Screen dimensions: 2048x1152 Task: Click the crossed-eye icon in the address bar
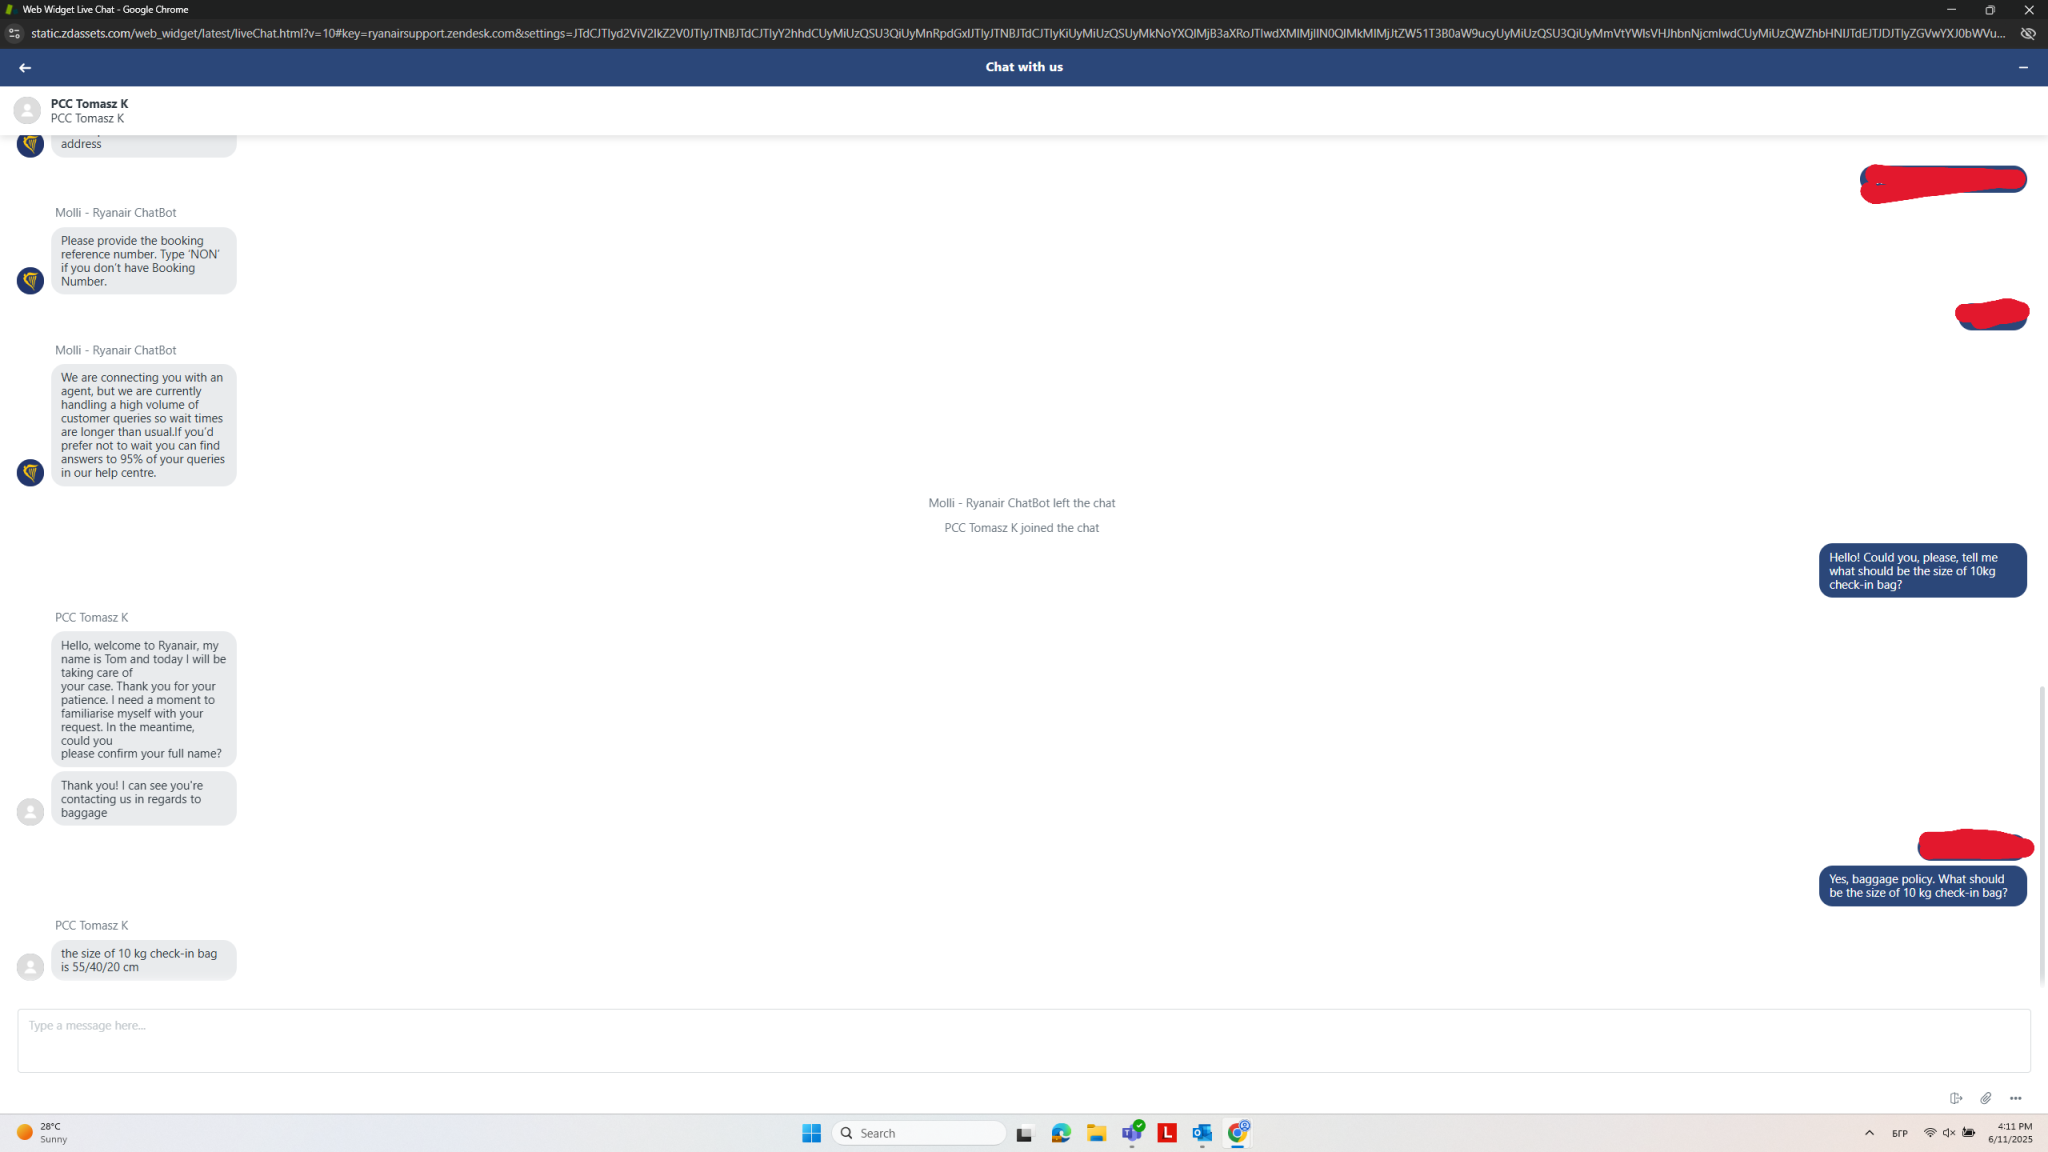tap(2028, 33)
